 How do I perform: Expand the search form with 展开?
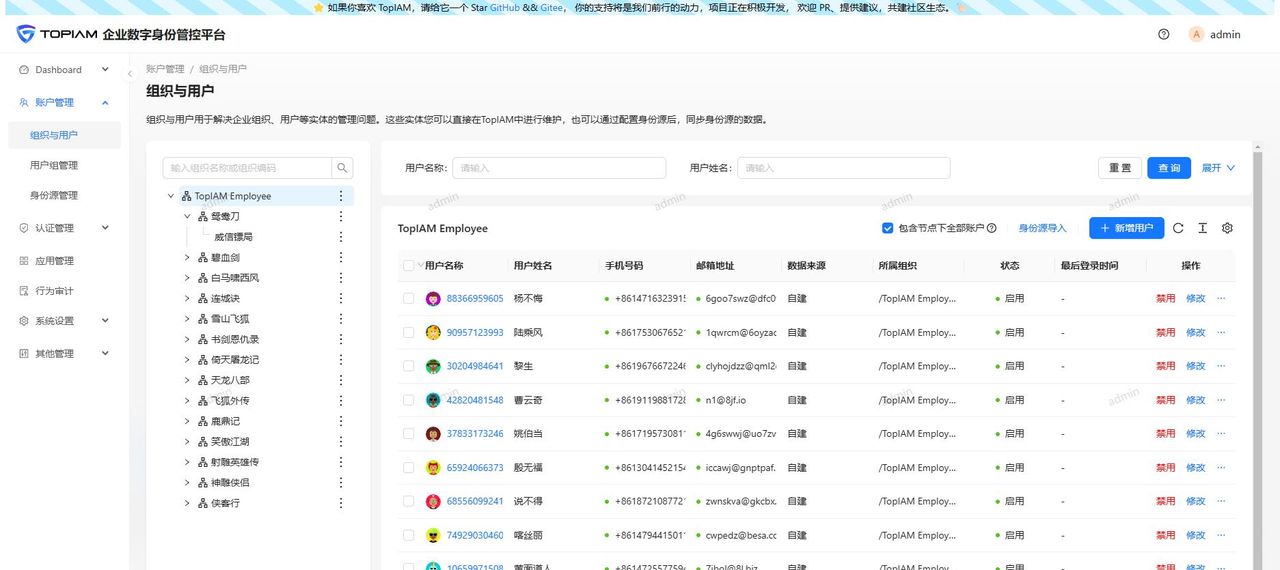point(1218,168)
